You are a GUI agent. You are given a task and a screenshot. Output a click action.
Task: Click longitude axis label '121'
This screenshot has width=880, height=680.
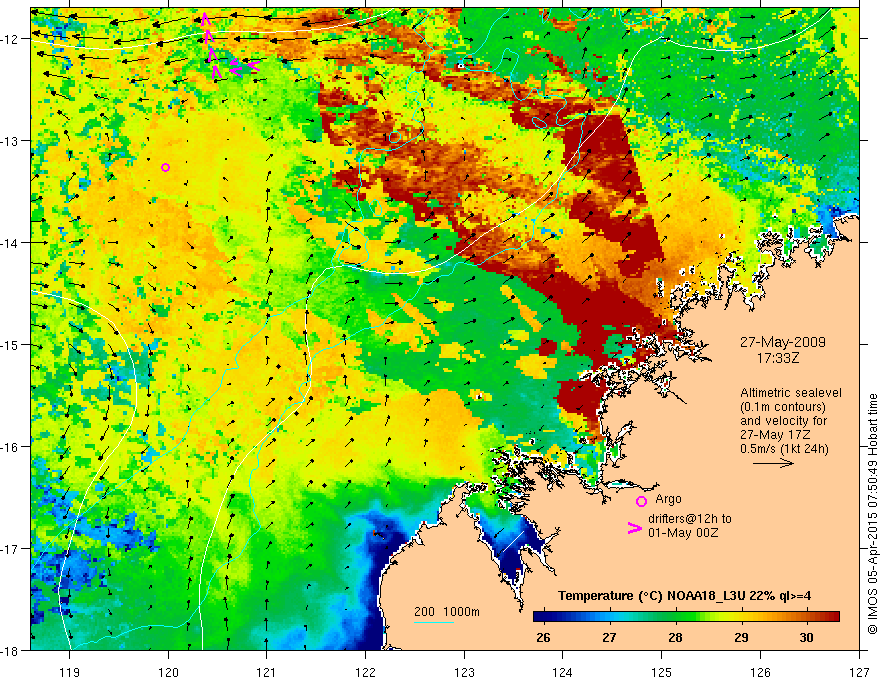[267, 672]
